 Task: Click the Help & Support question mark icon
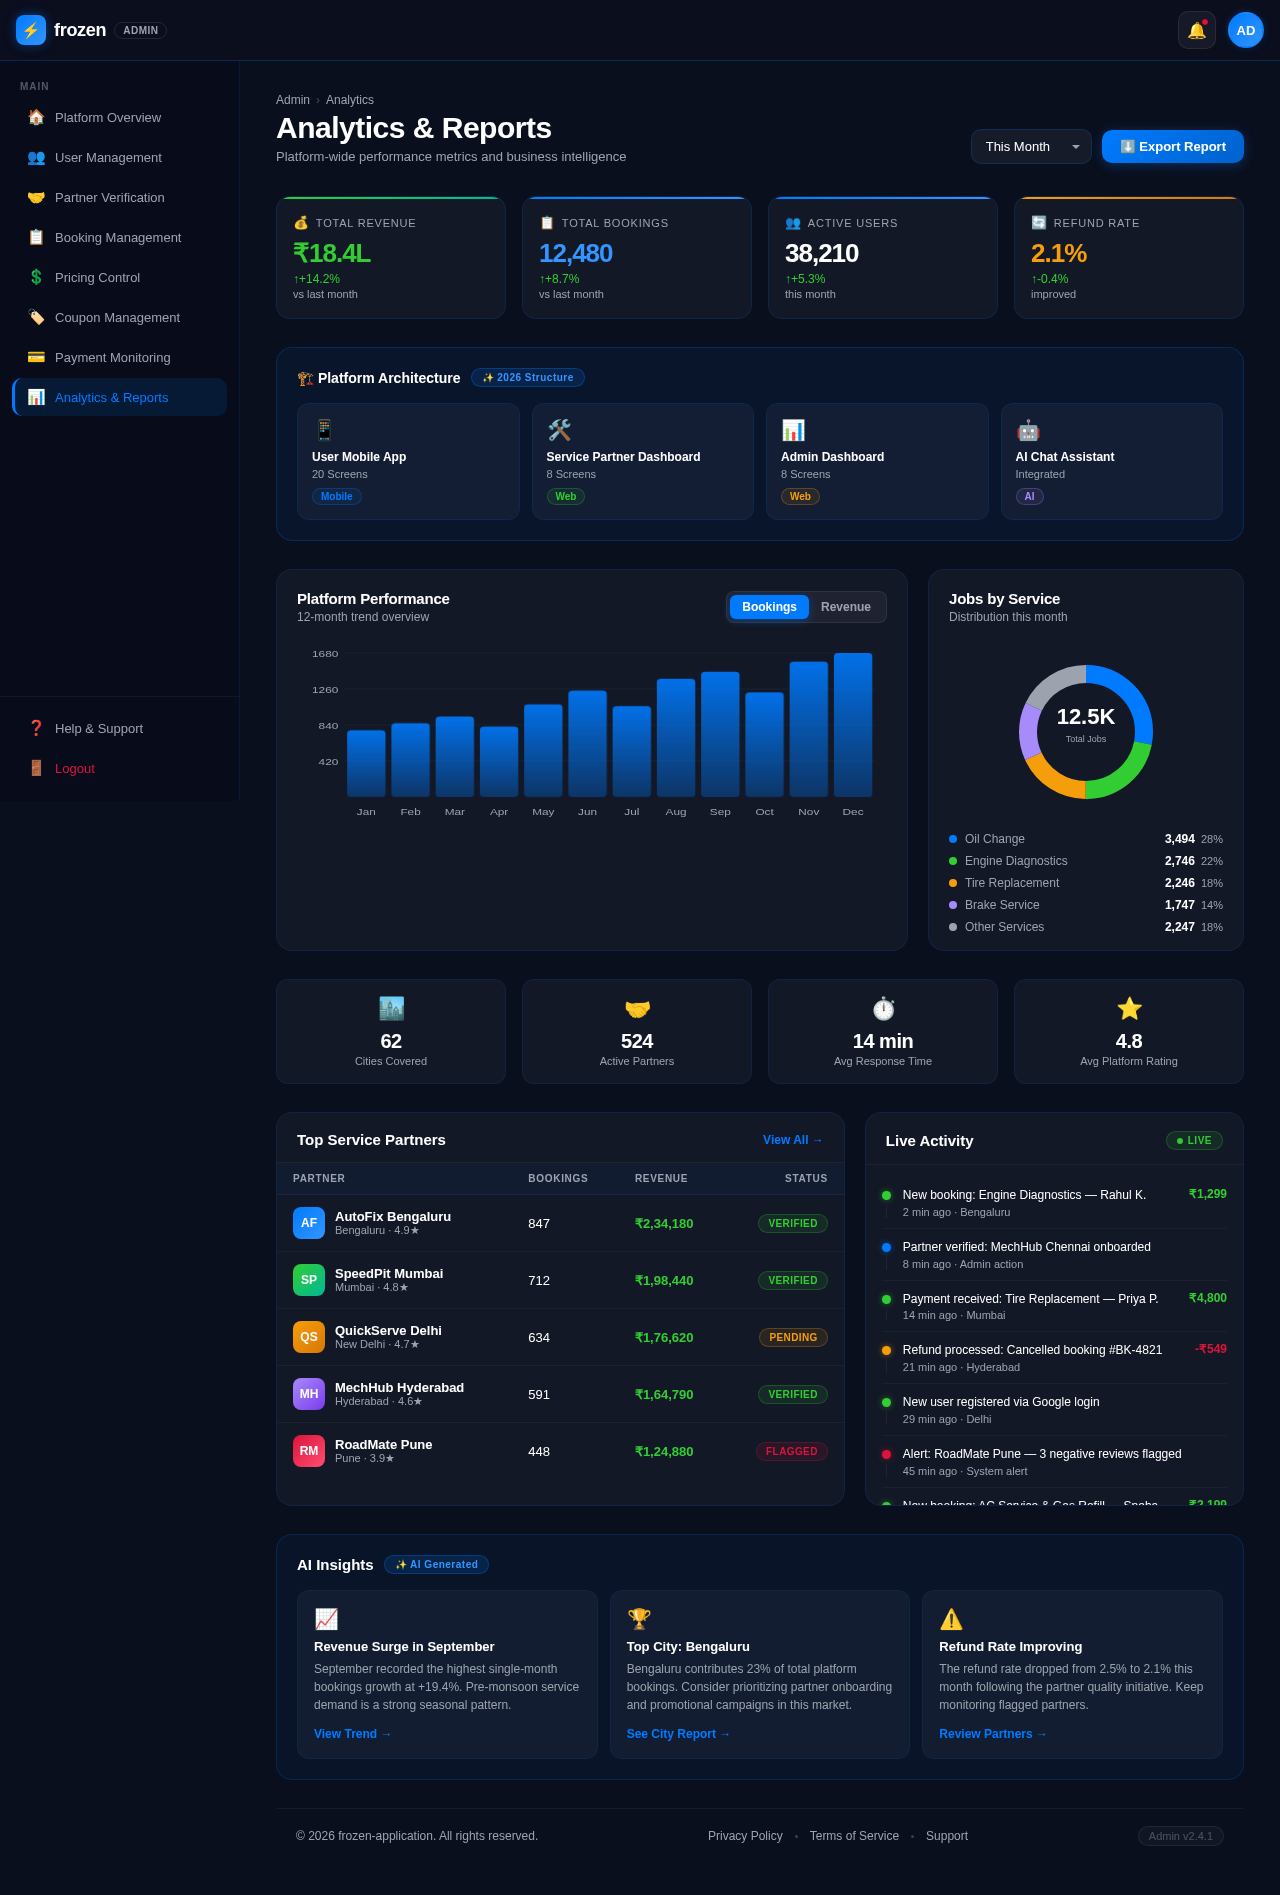pos(36,728)
